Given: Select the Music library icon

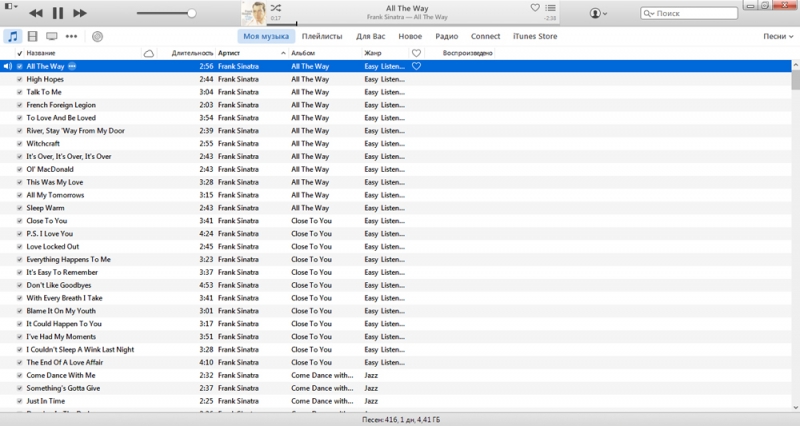Looking at the screenshot, I should 12,36.
